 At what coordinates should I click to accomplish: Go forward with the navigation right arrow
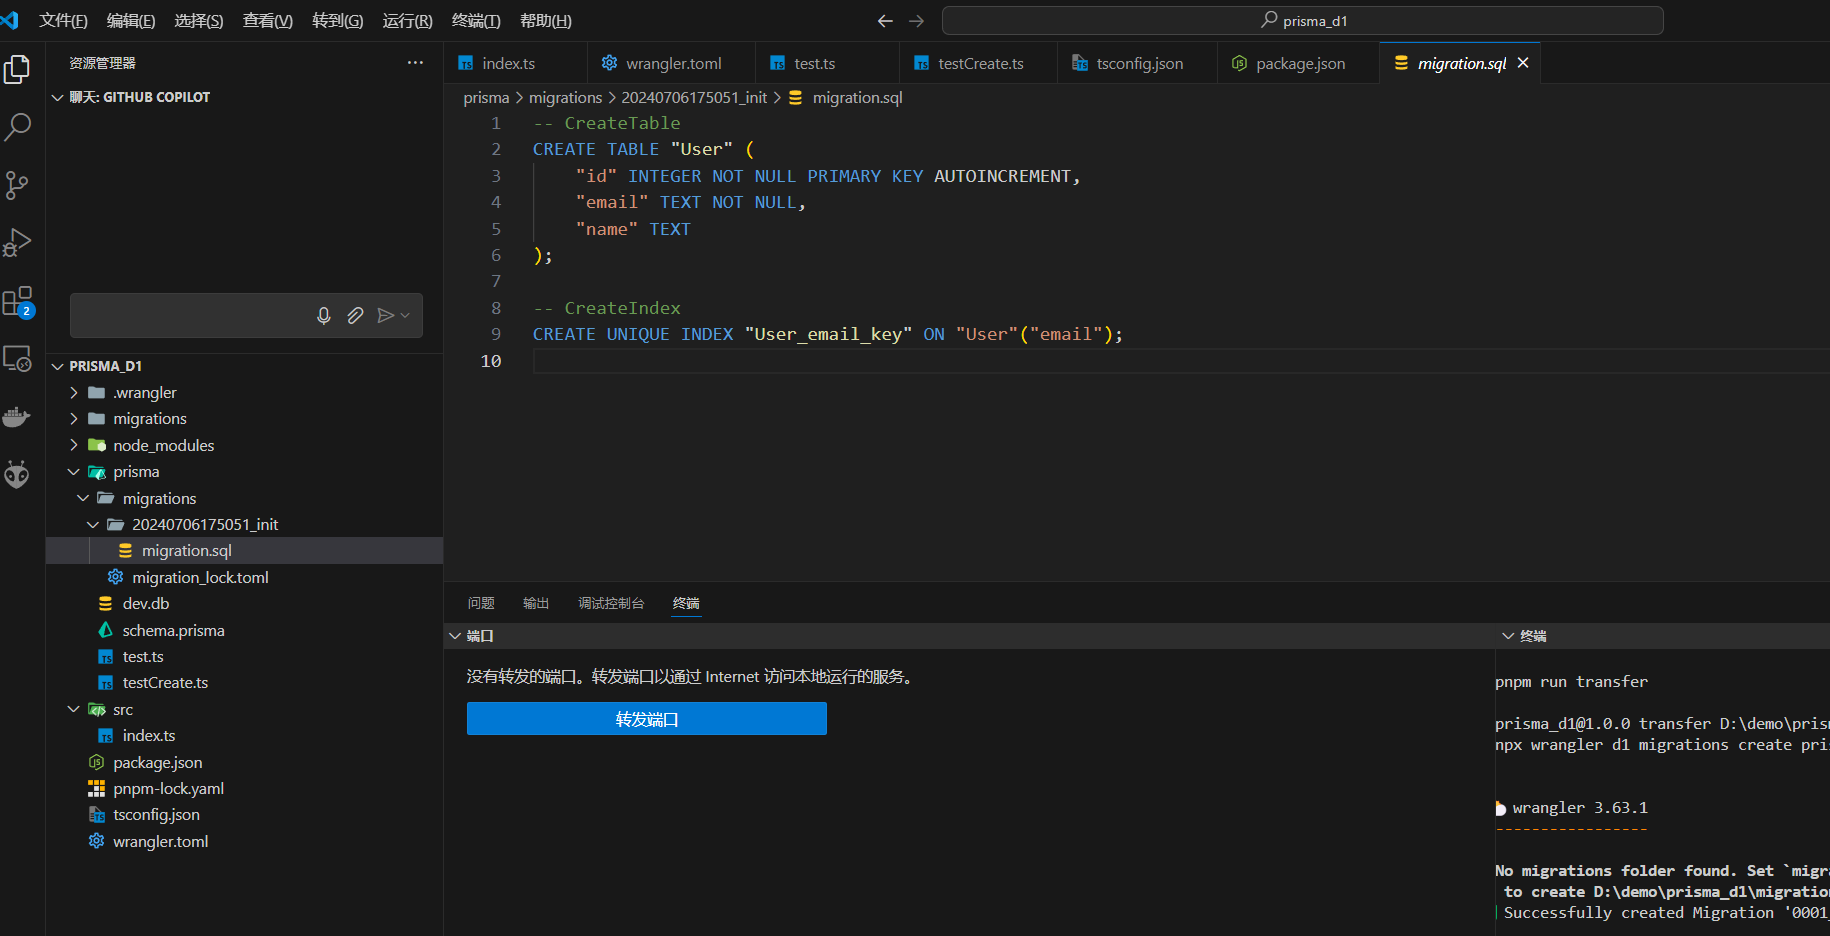point(917,21)
